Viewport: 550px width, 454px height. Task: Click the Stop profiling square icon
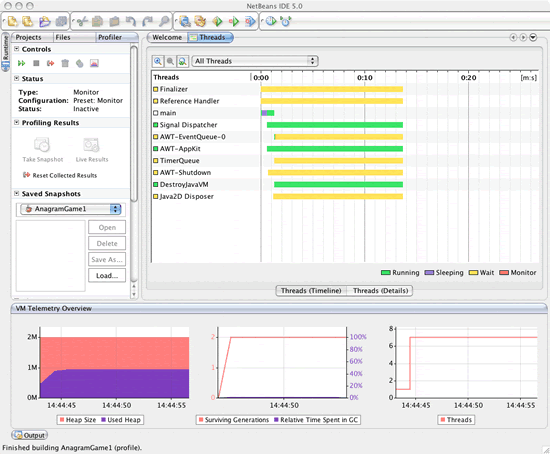(x=36, y=63)
